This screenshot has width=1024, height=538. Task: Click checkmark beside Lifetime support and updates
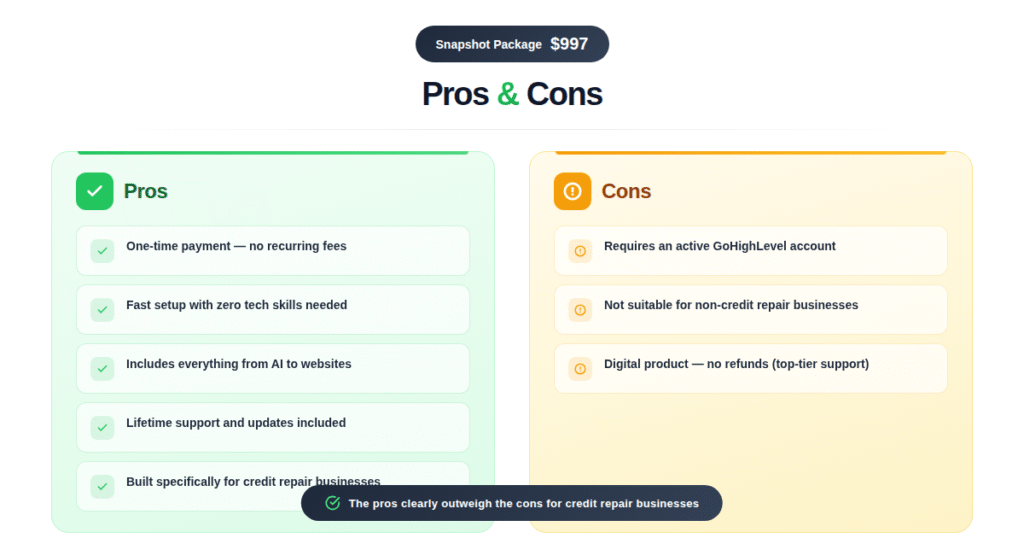(x=103, y=428)
